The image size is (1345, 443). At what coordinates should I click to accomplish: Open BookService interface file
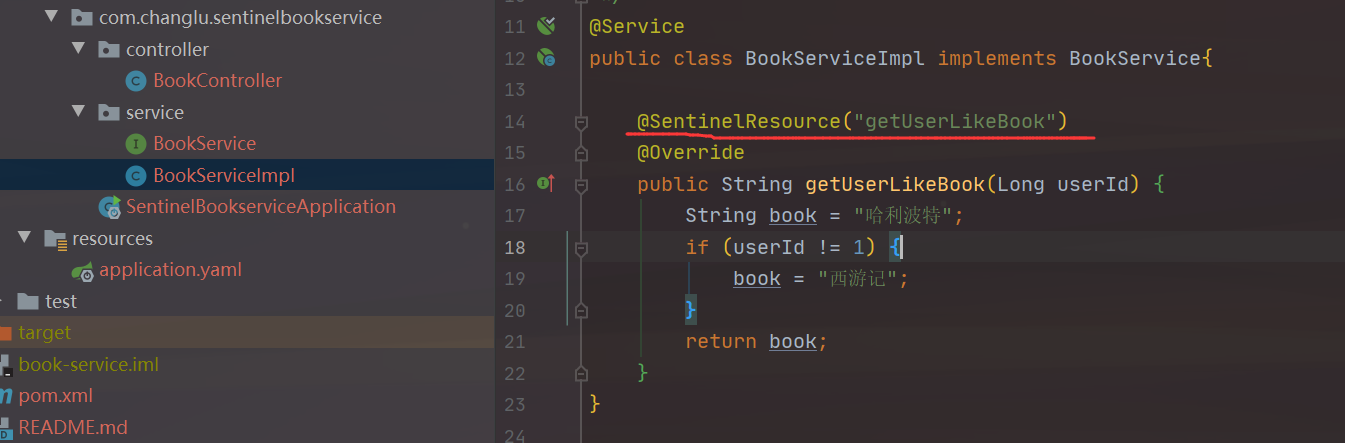point(204,143)
